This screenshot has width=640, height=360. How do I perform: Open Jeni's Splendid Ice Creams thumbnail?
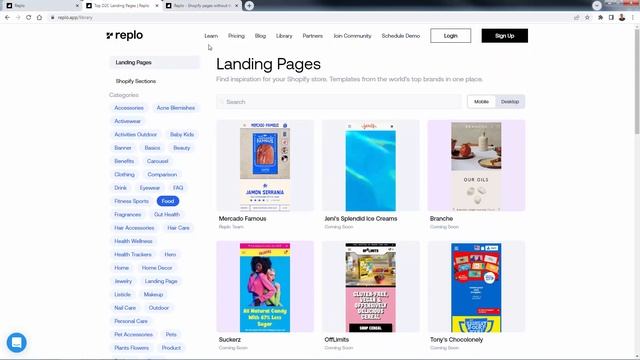371,165
